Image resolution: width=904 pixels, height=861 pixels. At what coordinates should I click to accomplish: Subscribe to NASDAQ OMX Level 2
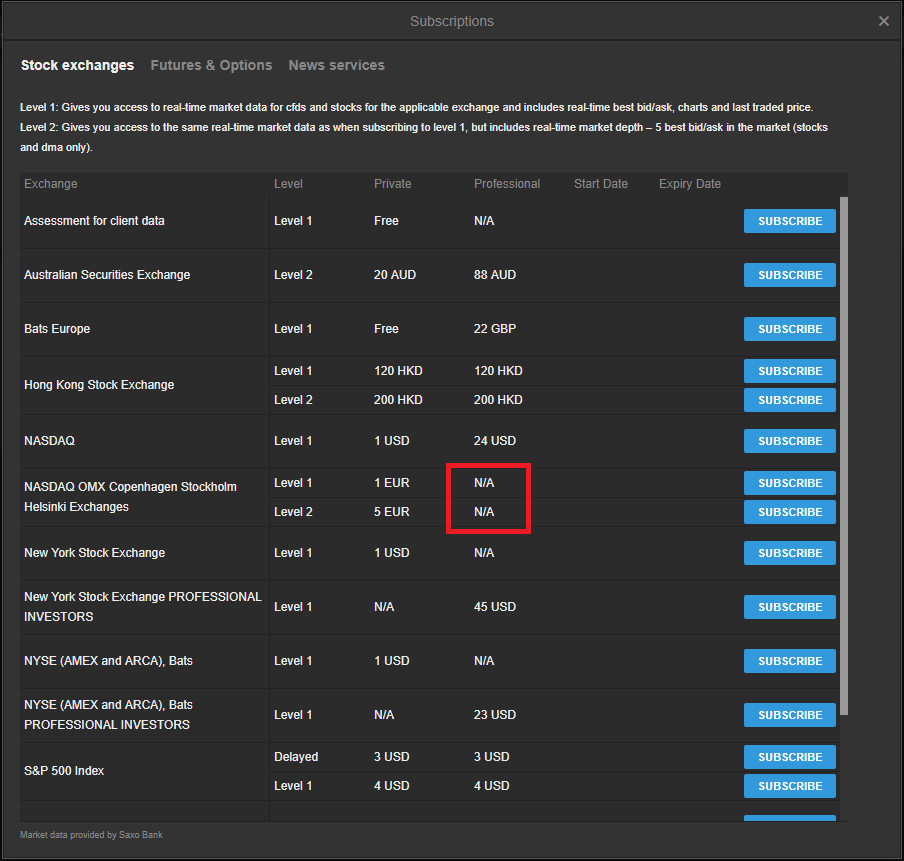[x=789, y=512]
